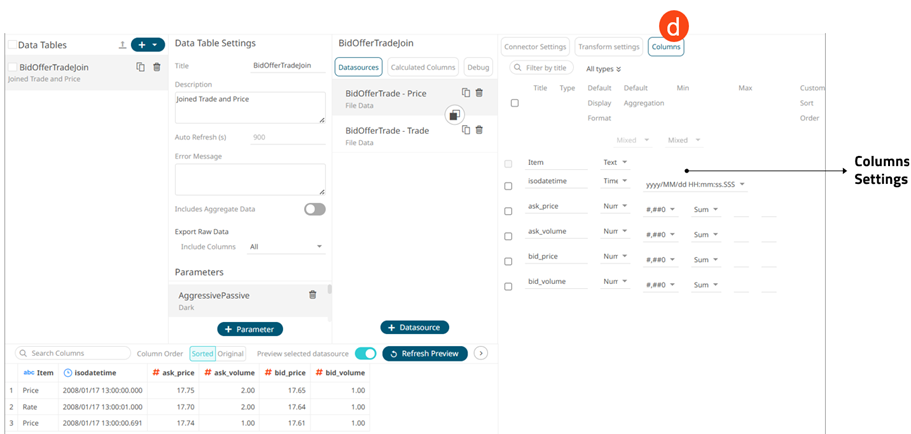911x434 pixels.
Task: Click the join icon between datasources
Action: tap(454, 115)
